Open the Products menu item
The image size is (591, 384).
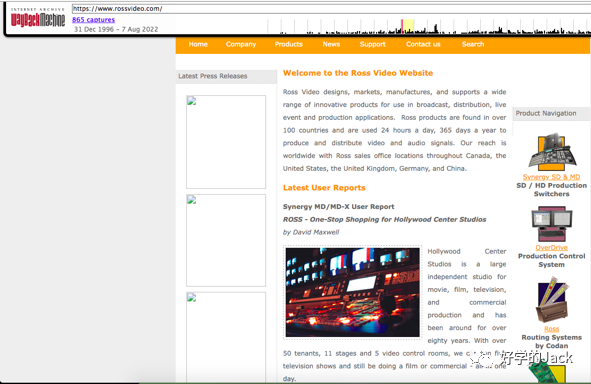pyautogui.click(x=289, y=44)
